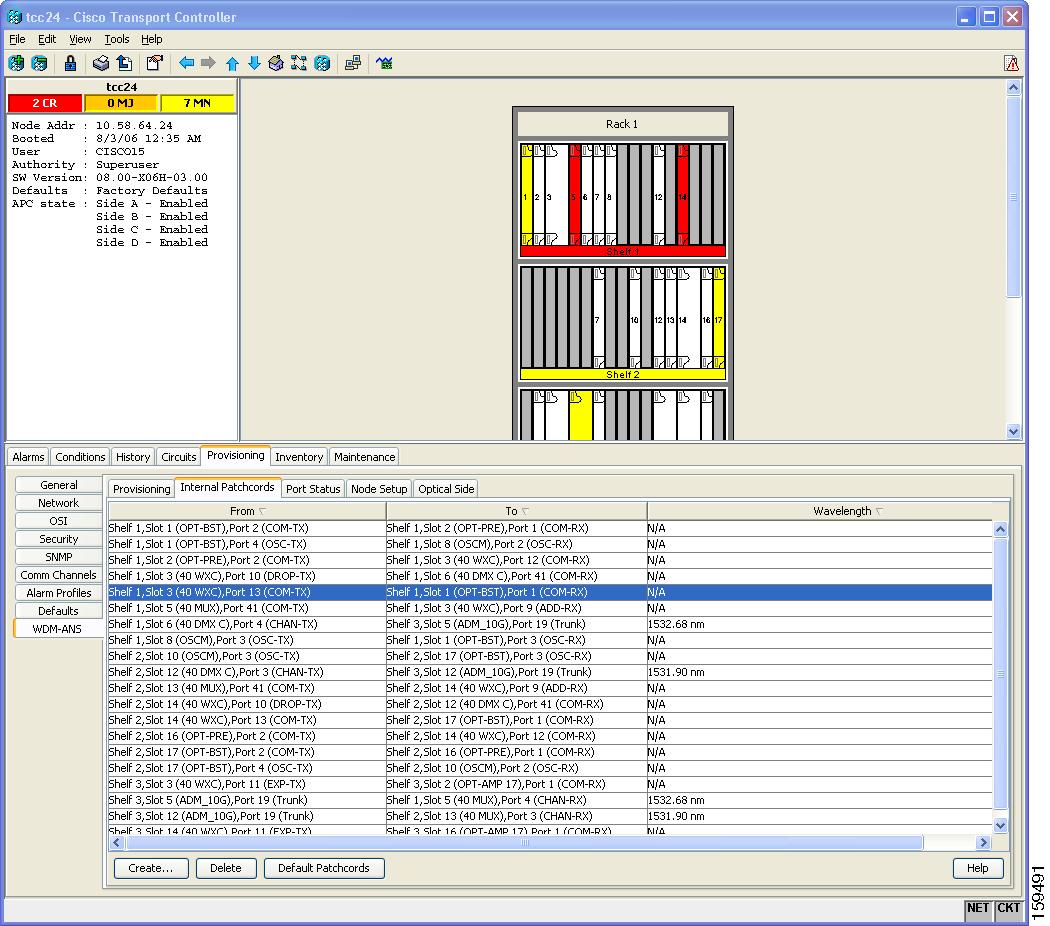Click the Create... button
The width and height of the screenshot is (1050, 926).
tap(151, 868)
